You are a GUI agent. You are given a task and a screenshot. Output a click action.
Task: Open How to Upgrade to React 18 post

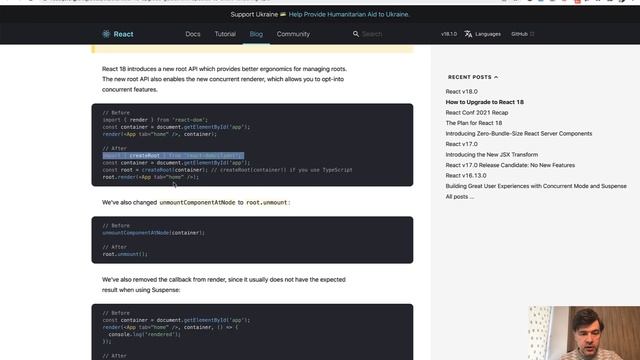(484, 102)
